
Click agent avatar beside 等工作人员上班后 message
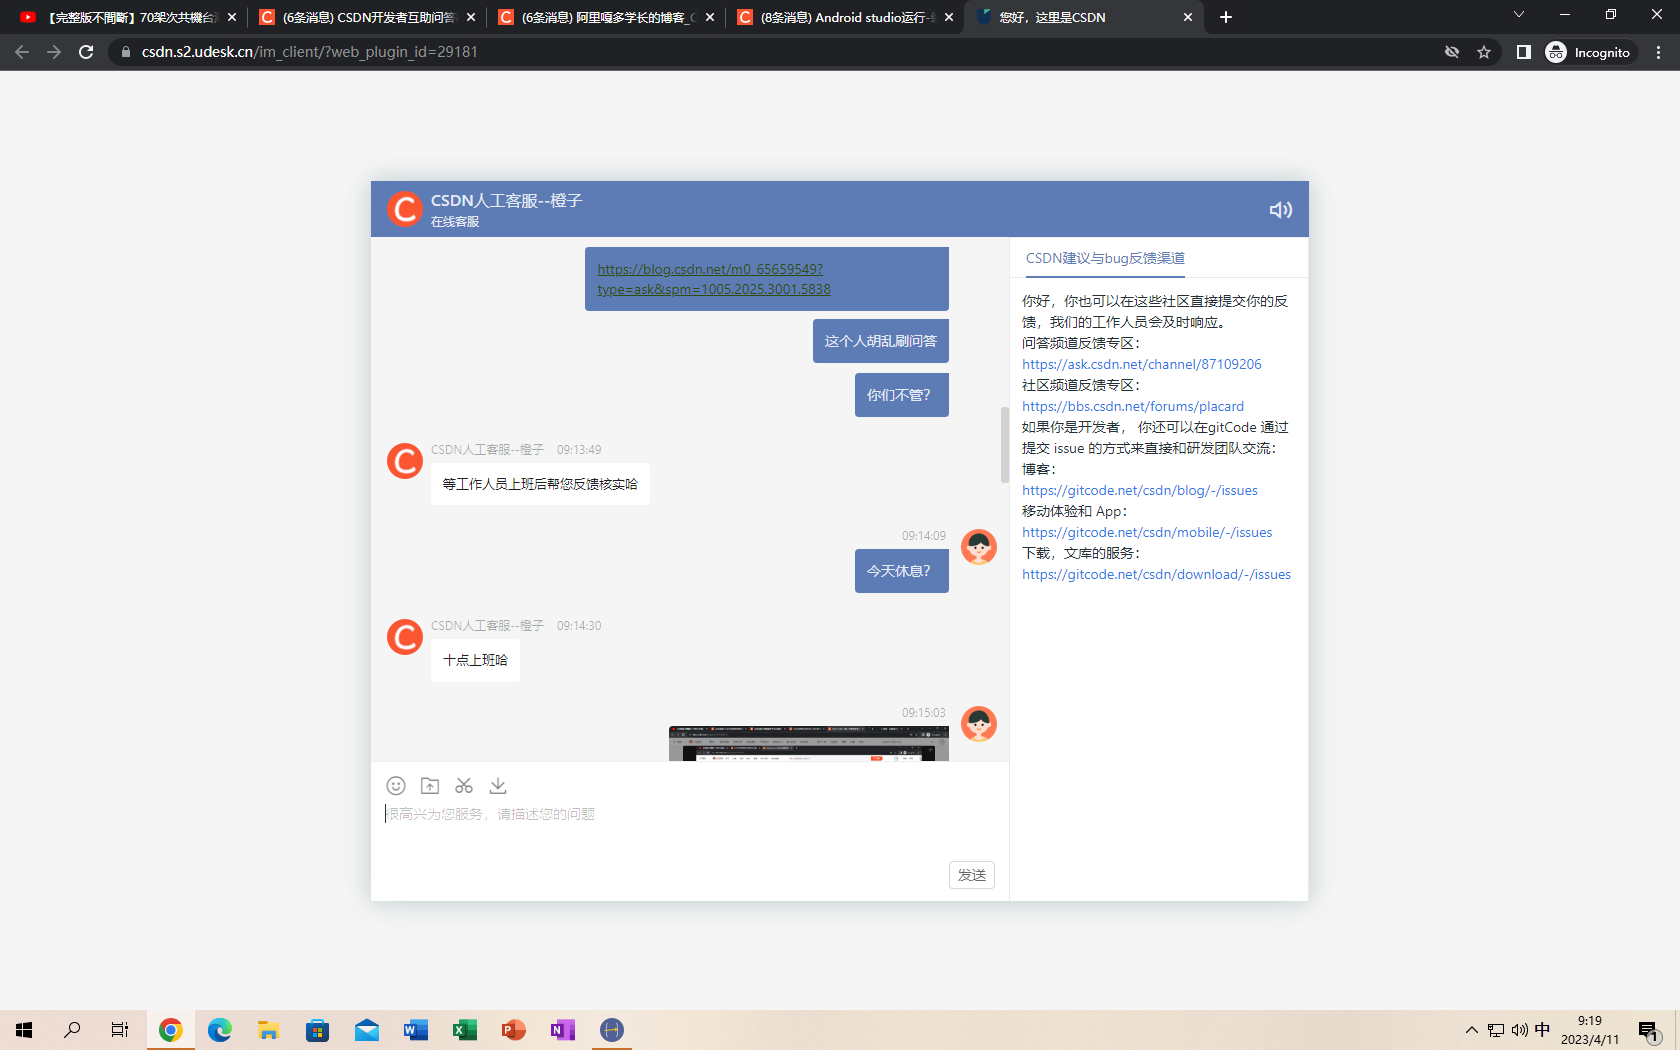point(405,461)
